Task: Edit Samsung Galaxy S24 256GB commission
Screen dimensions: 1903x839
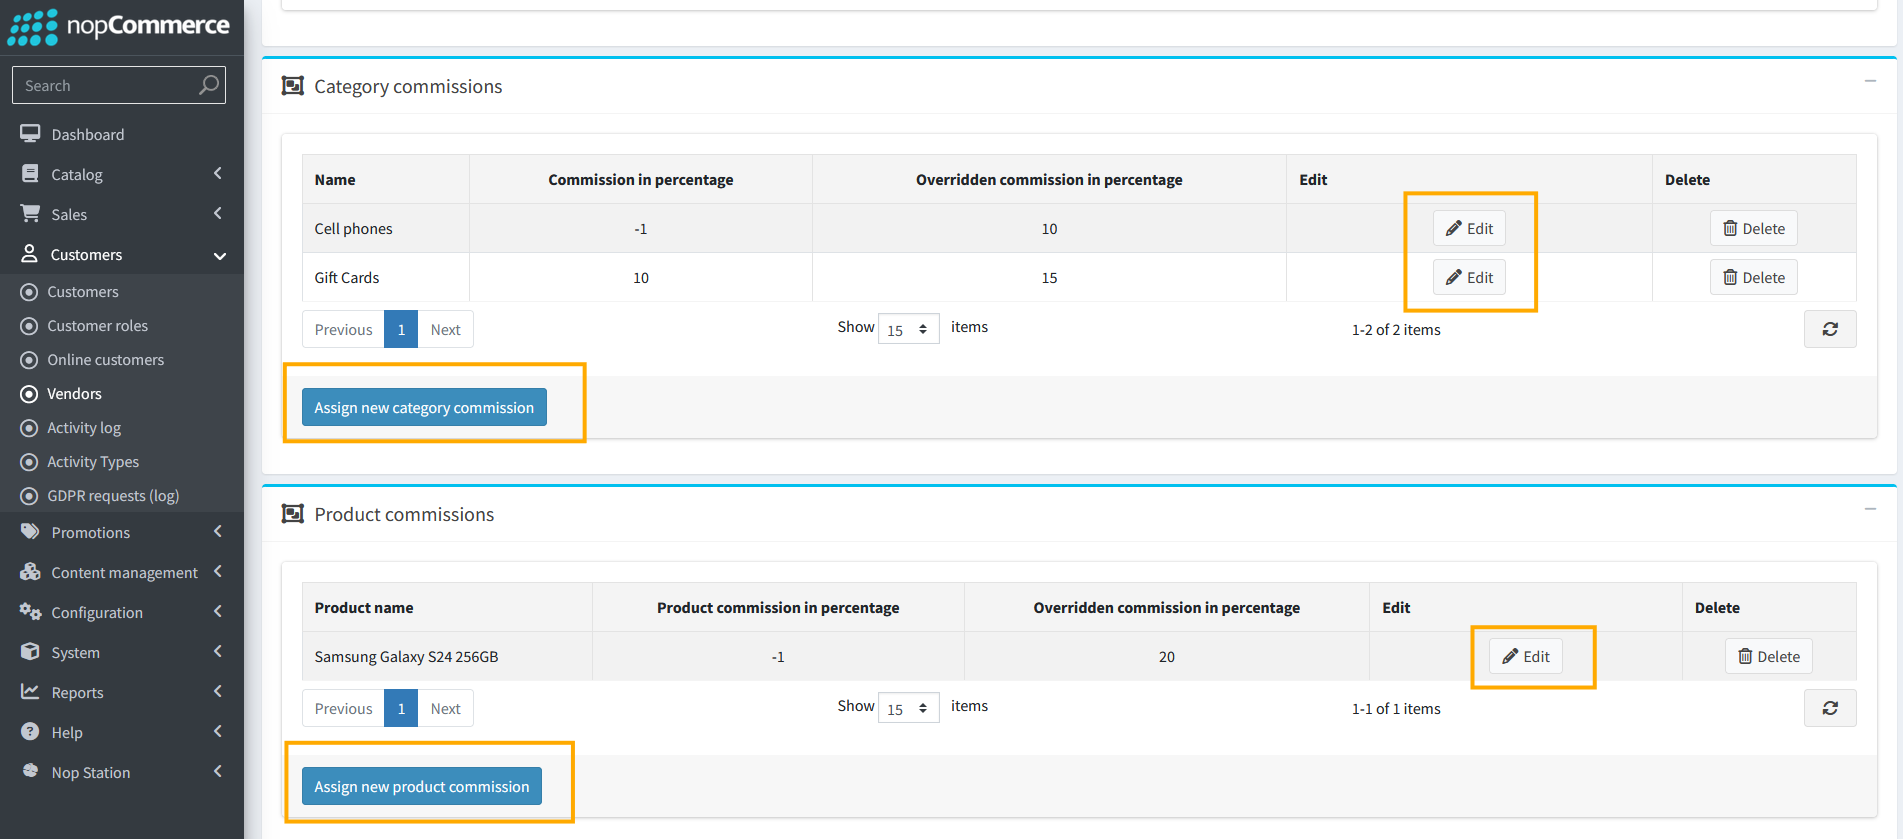Action: coord(1526,657)
